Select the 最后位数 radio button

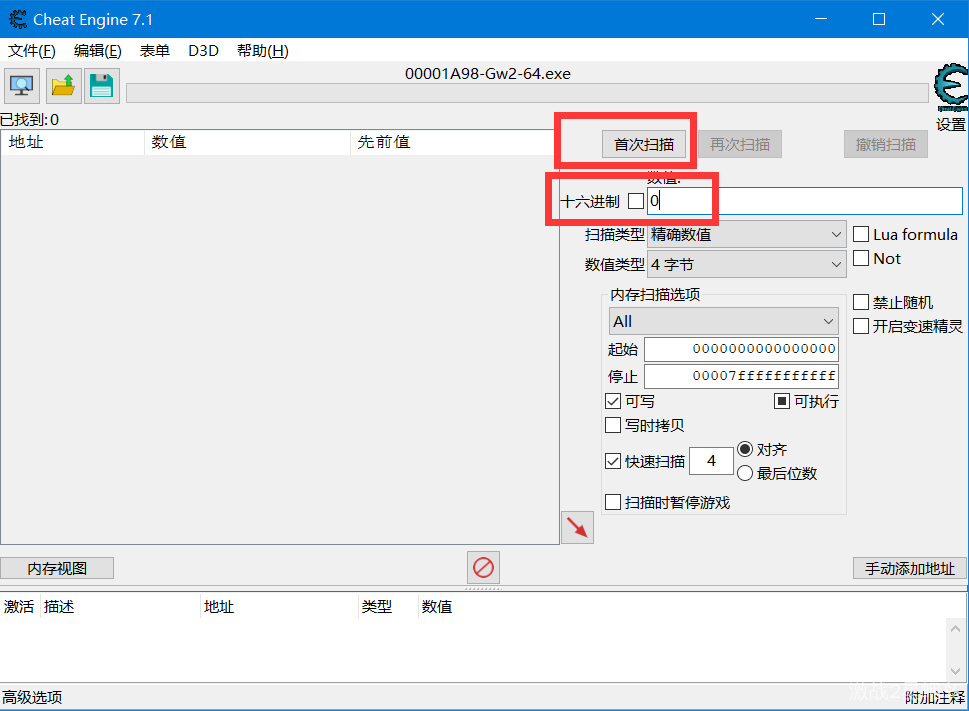(745, 473)
